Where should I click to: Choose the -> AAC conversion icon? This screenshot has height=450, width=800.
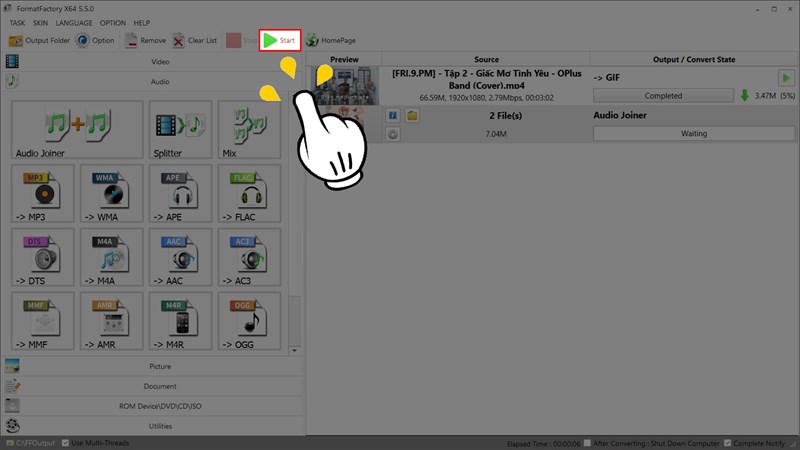[x=180, y=257]
